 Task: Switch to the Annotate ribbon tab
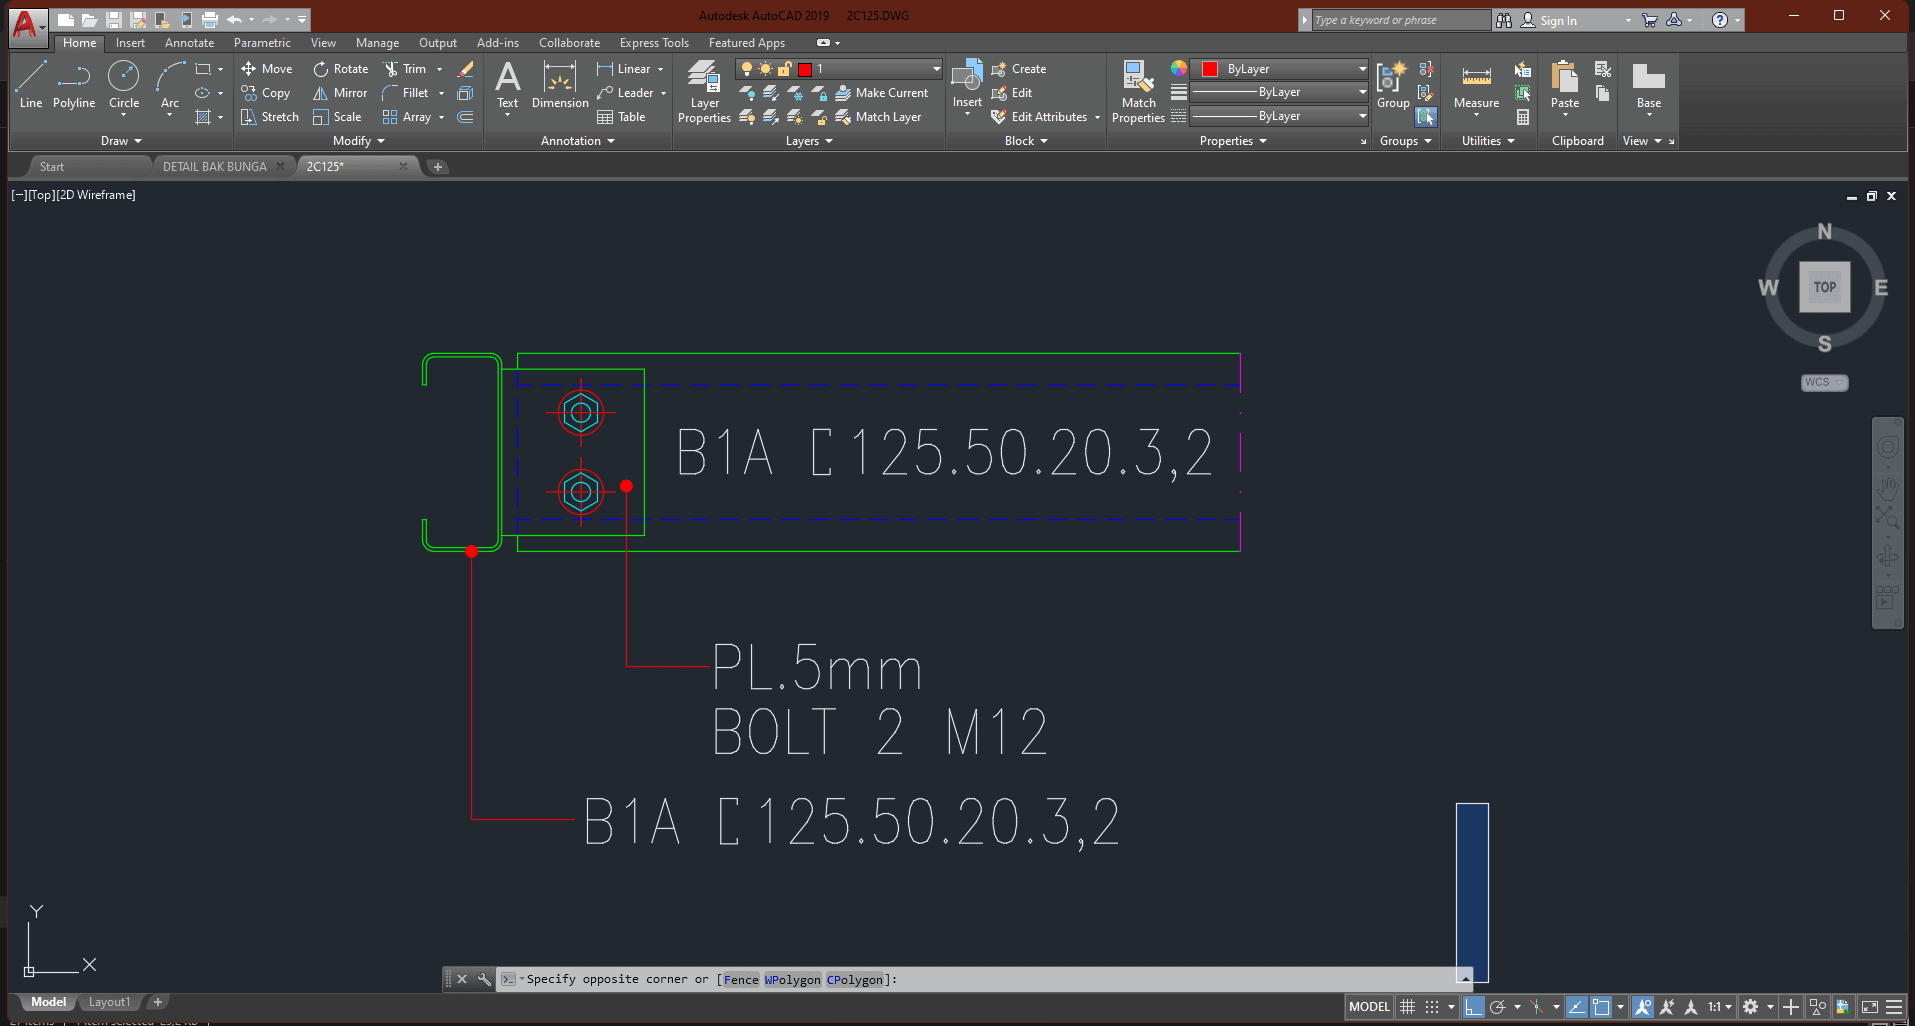coord(189,43)
